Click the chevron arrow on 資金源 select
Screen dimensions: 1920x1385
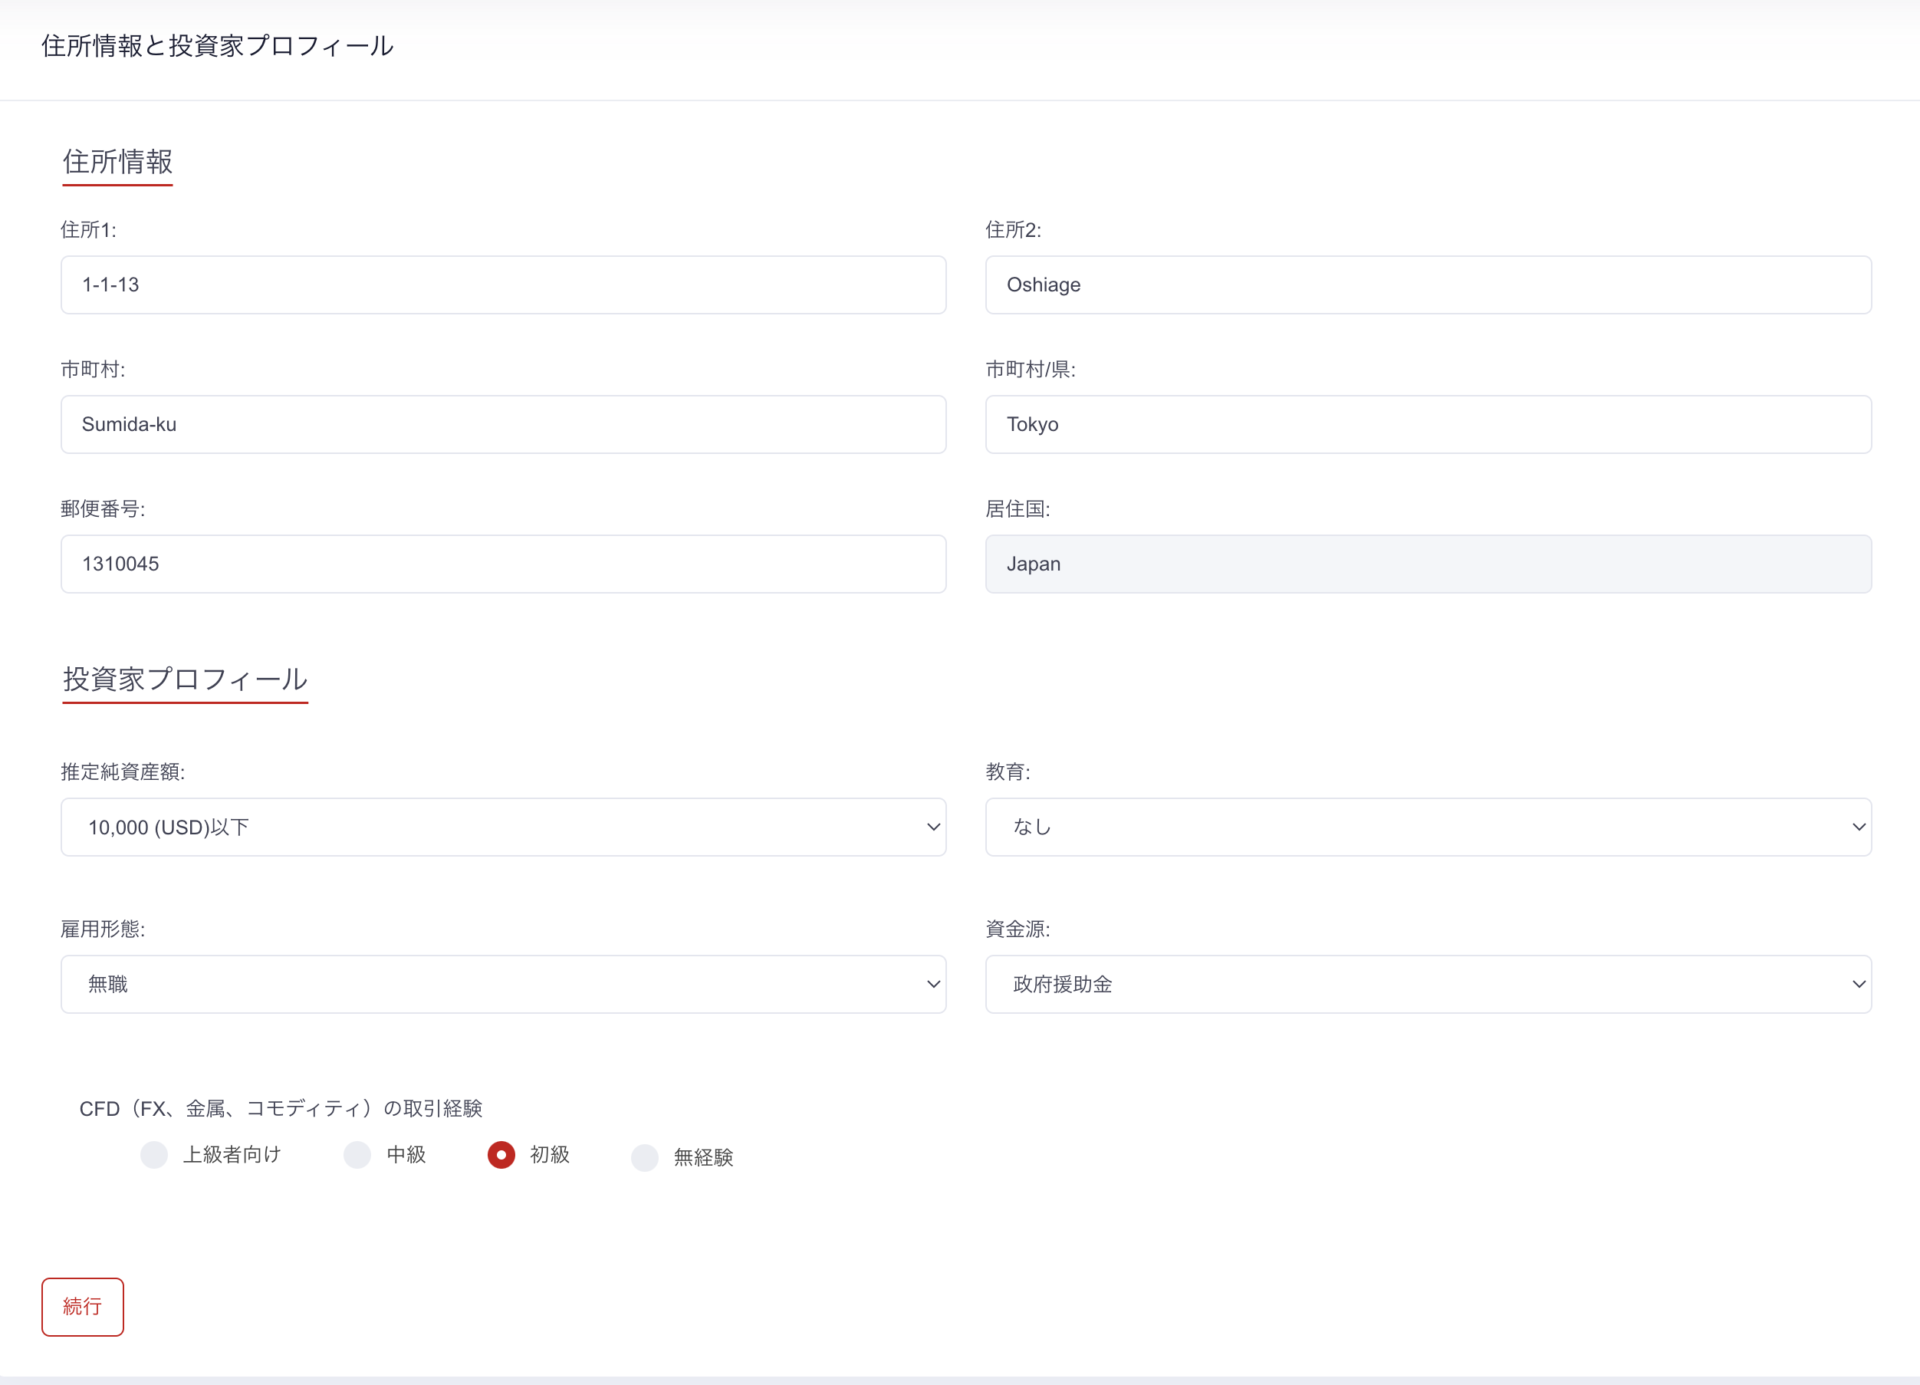tap(1858, 984)
